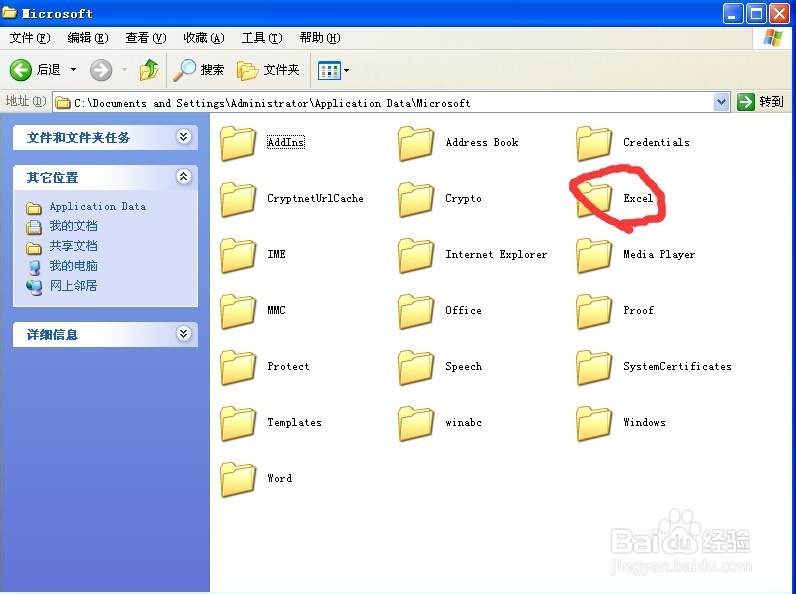
Task: Open 我的文档 link in sidebar
Action: pyautogui.click(x=73, y=226)
